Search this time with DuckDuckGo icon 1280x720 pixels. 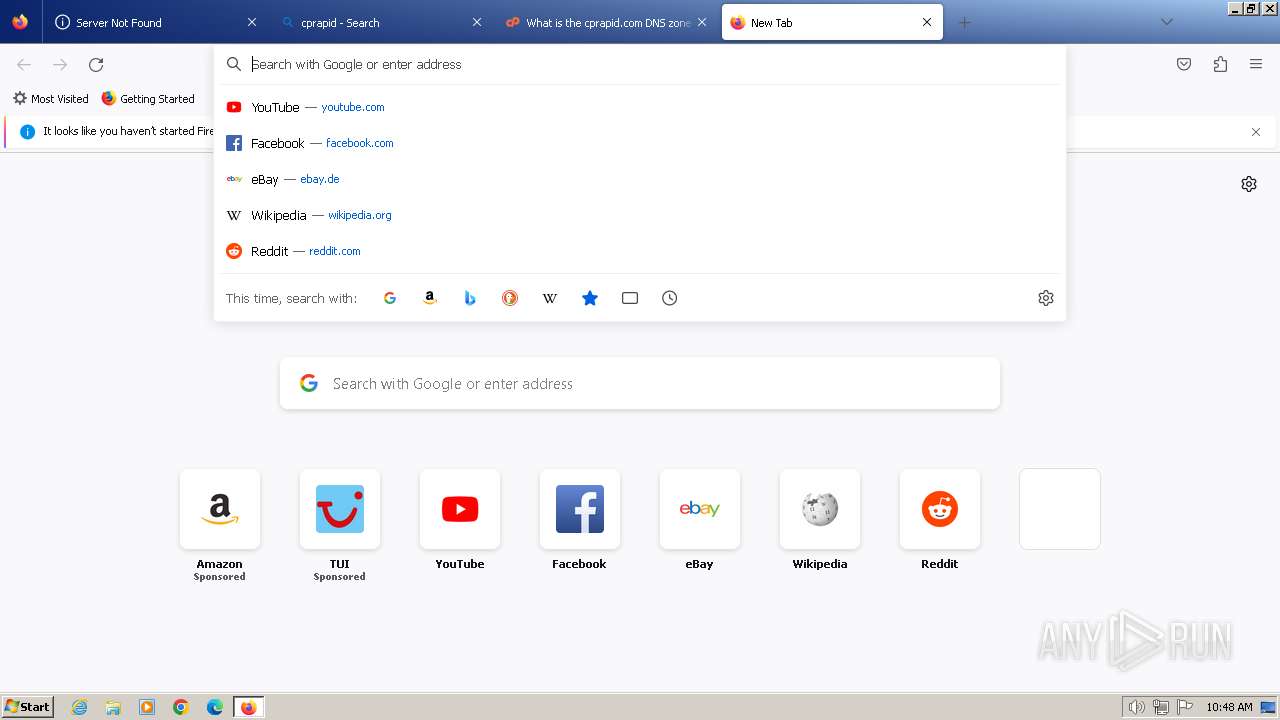point(510,298)
